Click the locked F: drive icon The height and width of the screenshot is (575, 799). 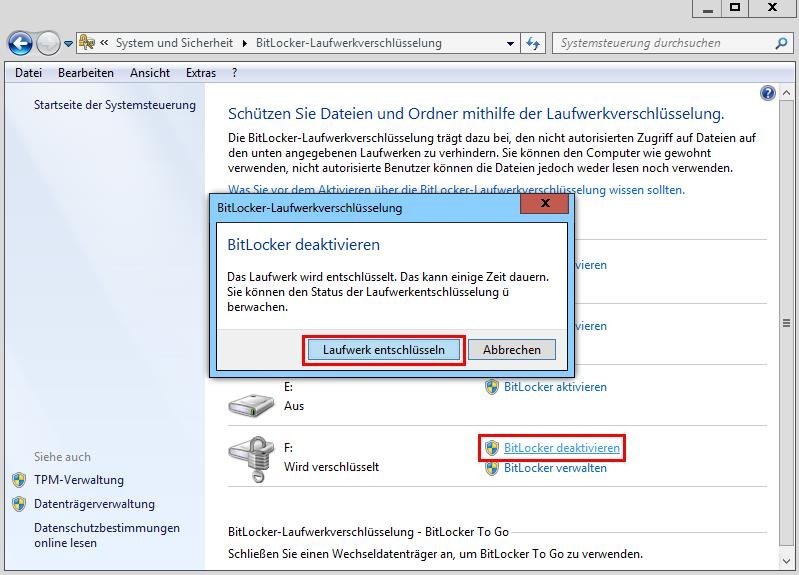click(x=253, y=458)
